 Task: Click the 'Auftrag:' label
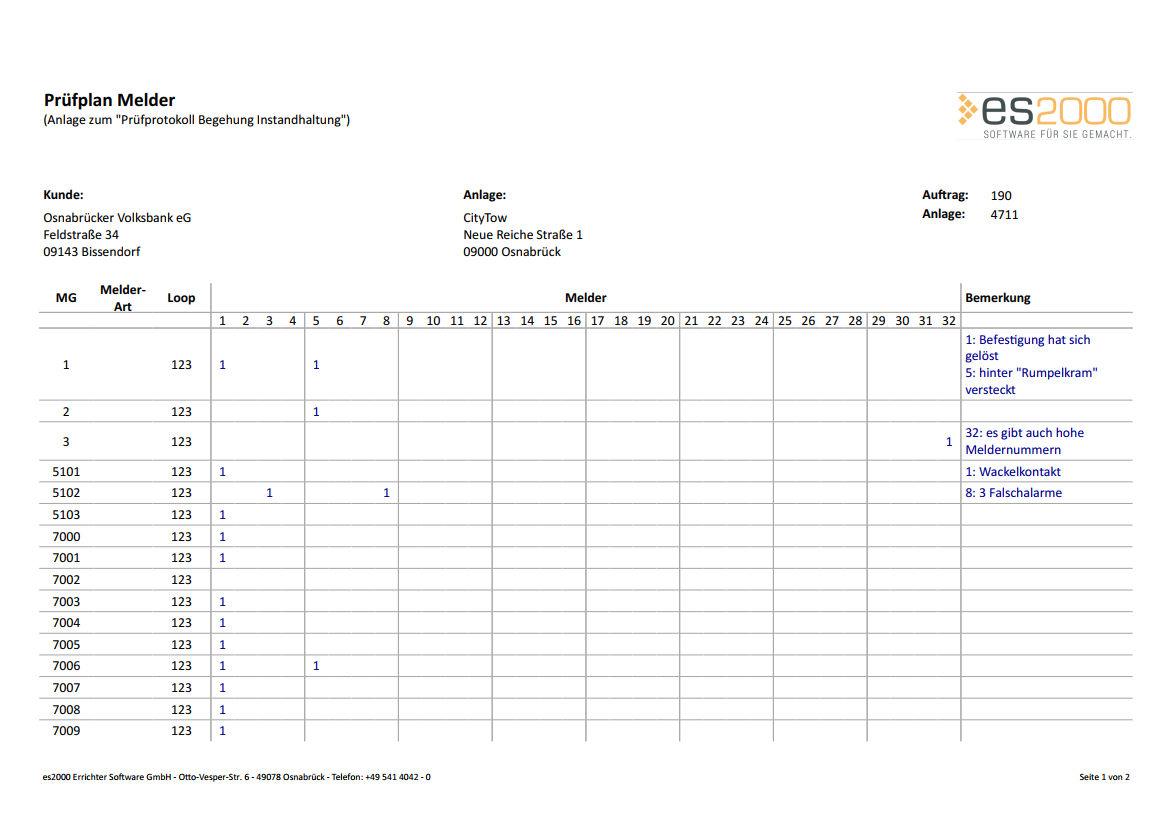click(945, 195)
